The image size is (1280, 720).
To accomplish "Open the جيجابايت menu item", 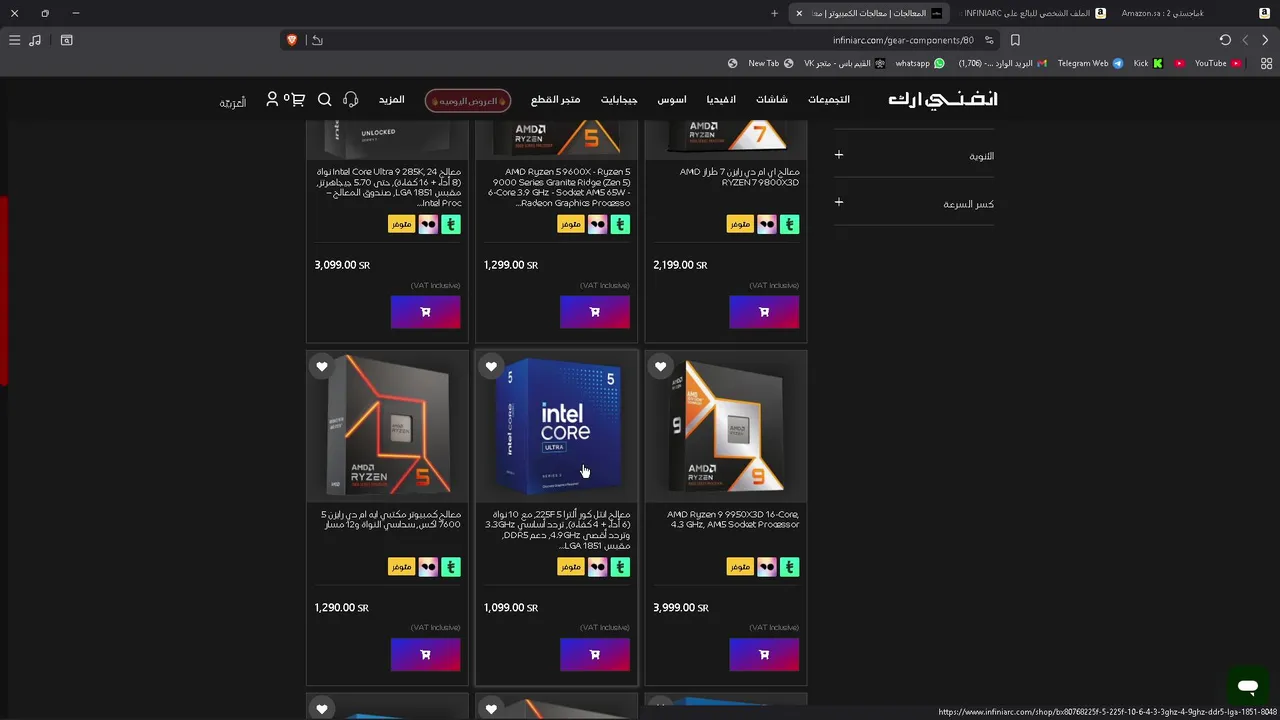I will click(619, 100).
